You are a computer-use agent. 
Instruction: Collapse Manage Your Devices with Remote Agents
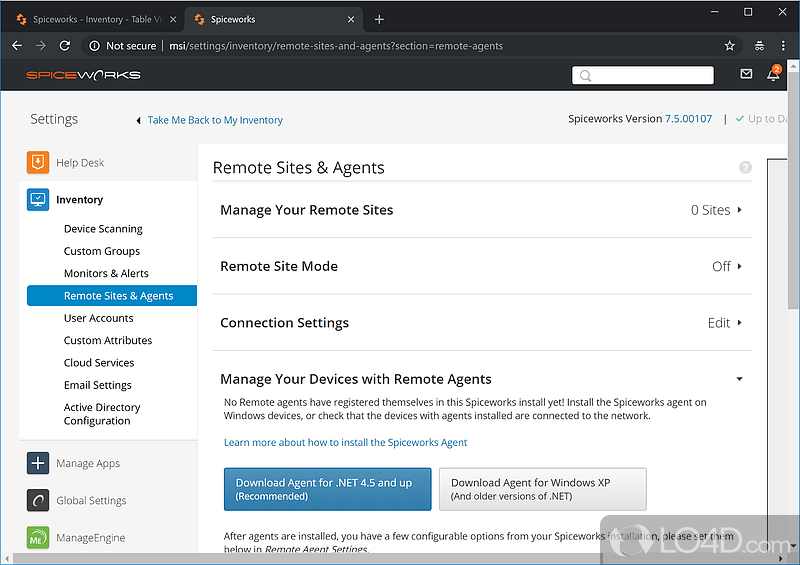[x=739, y=379]
